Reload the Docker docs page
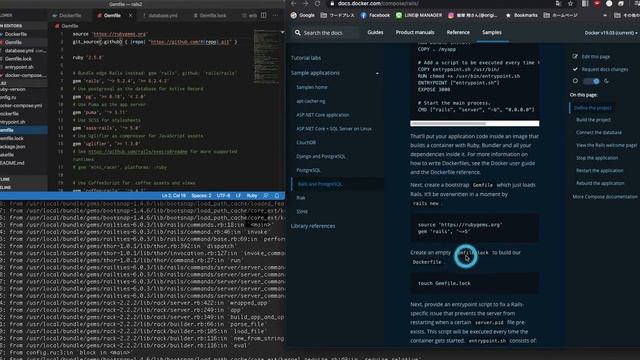The height and width of the screenshot is (360, 640). click(x=317, y=4)
